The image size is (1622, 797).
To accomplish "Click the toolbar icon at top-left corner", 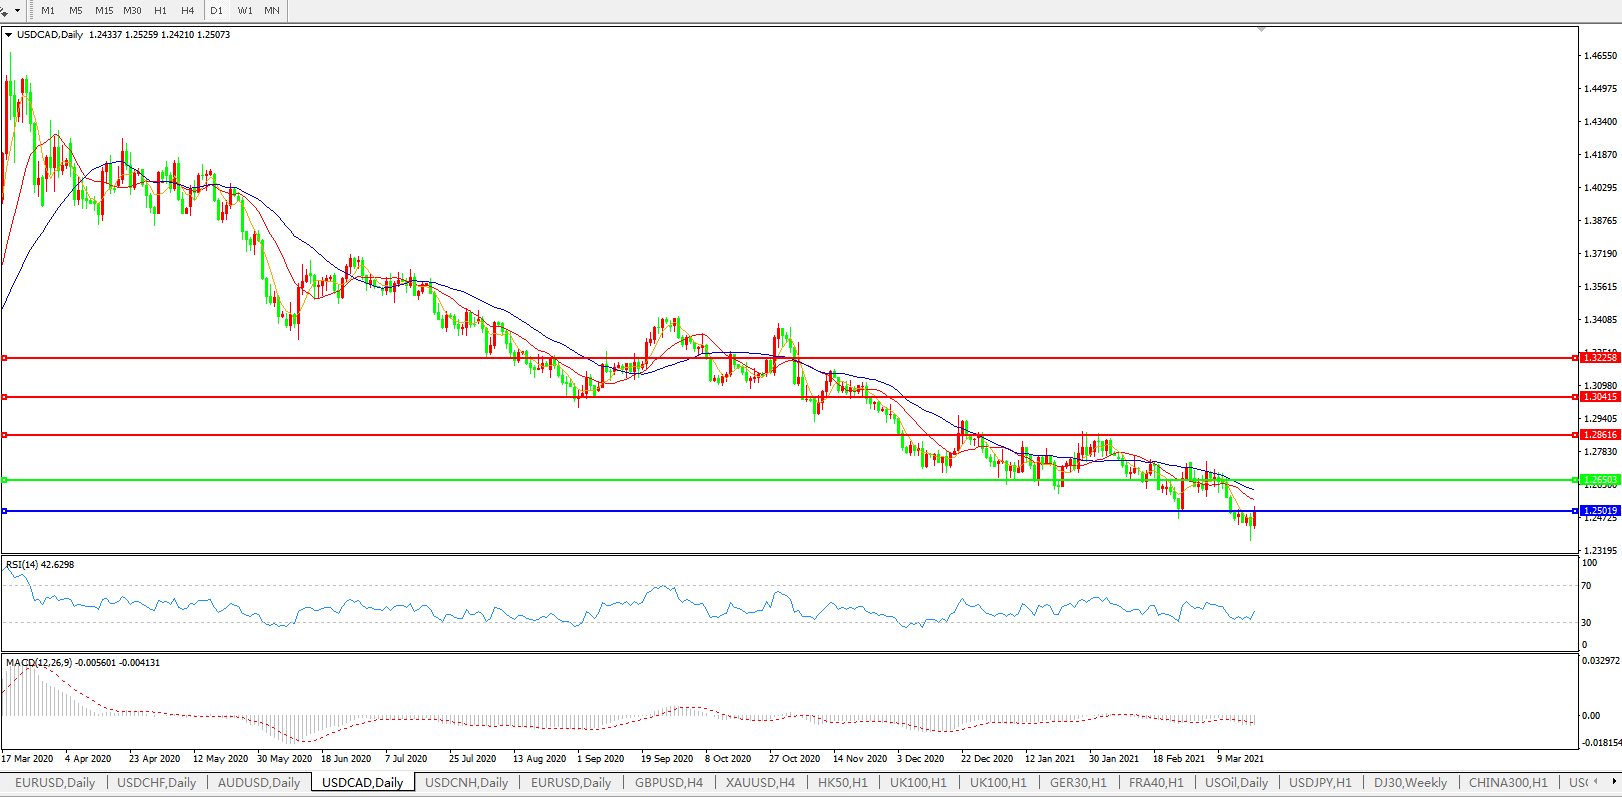I will [5, 10].
